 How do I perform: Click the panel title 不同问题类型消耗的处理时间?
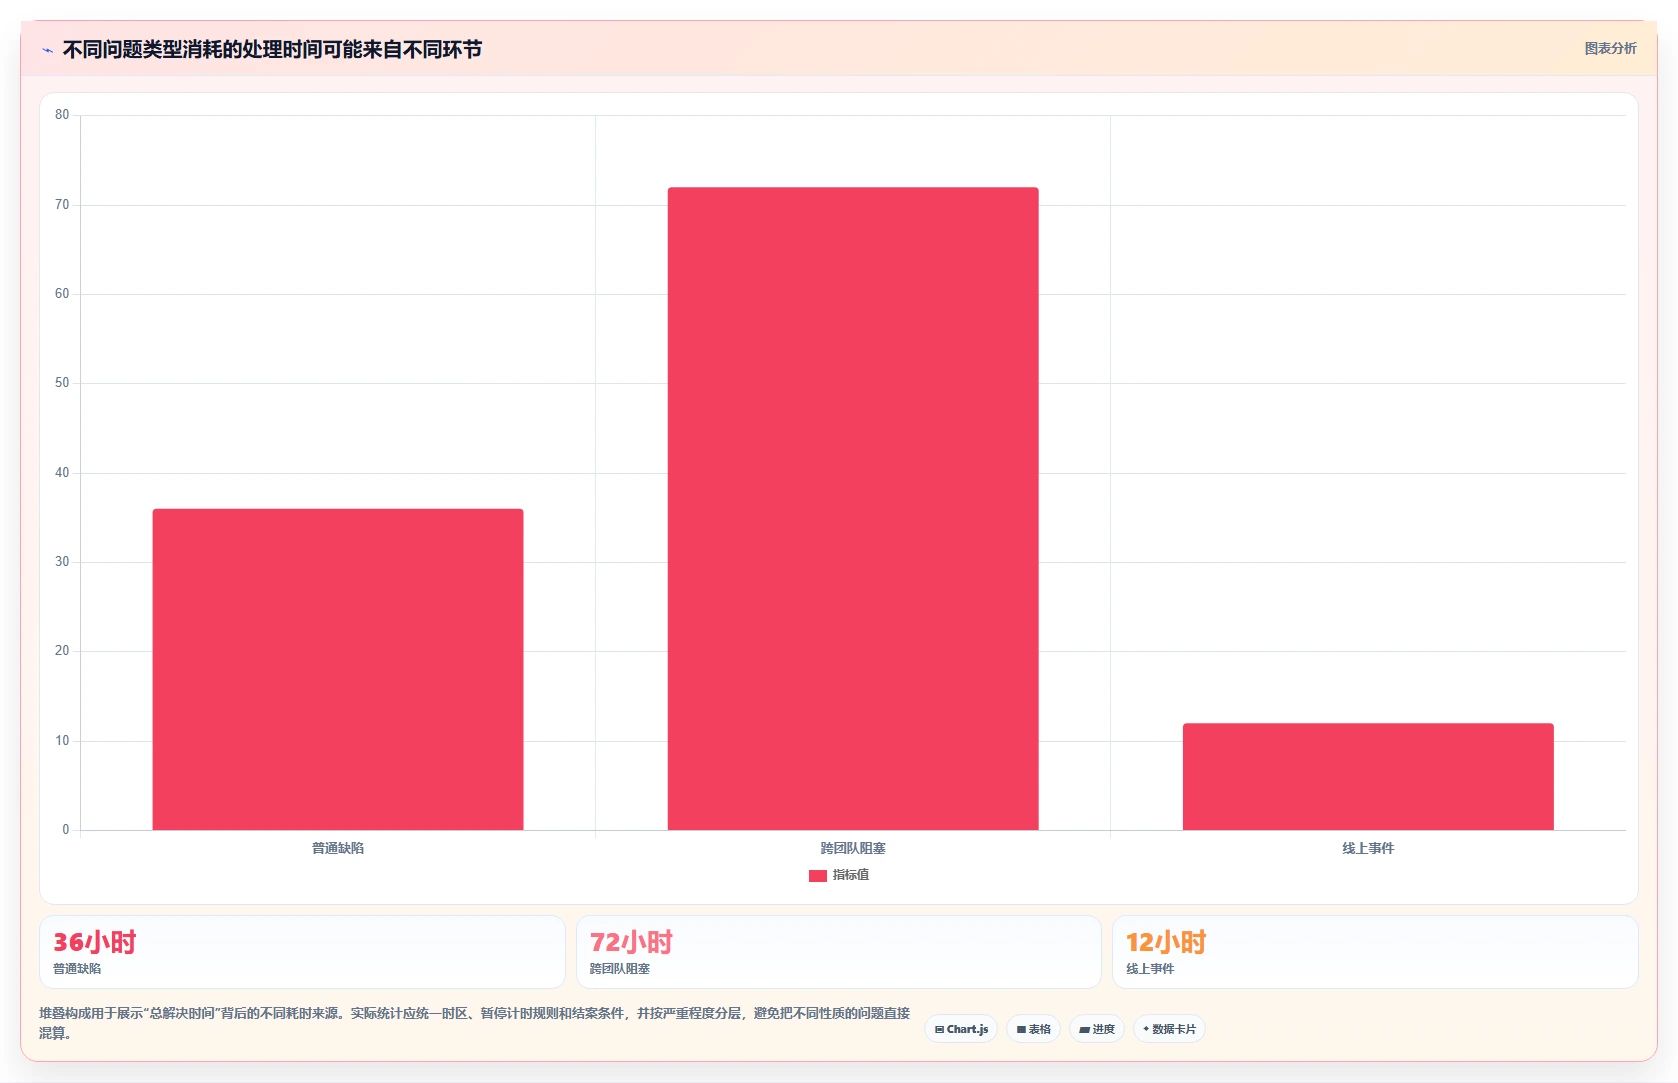[x=272, y=49]
